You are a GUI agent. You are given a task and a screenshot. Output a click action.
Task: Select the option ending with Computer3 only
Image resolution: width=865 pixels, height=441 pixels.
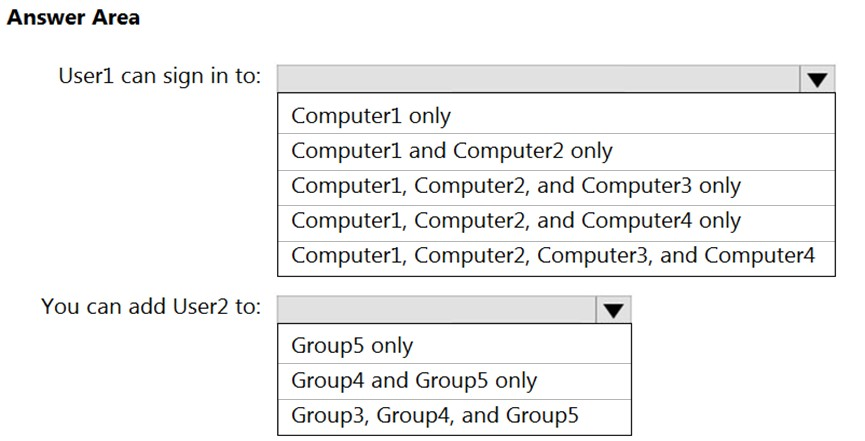556,187
